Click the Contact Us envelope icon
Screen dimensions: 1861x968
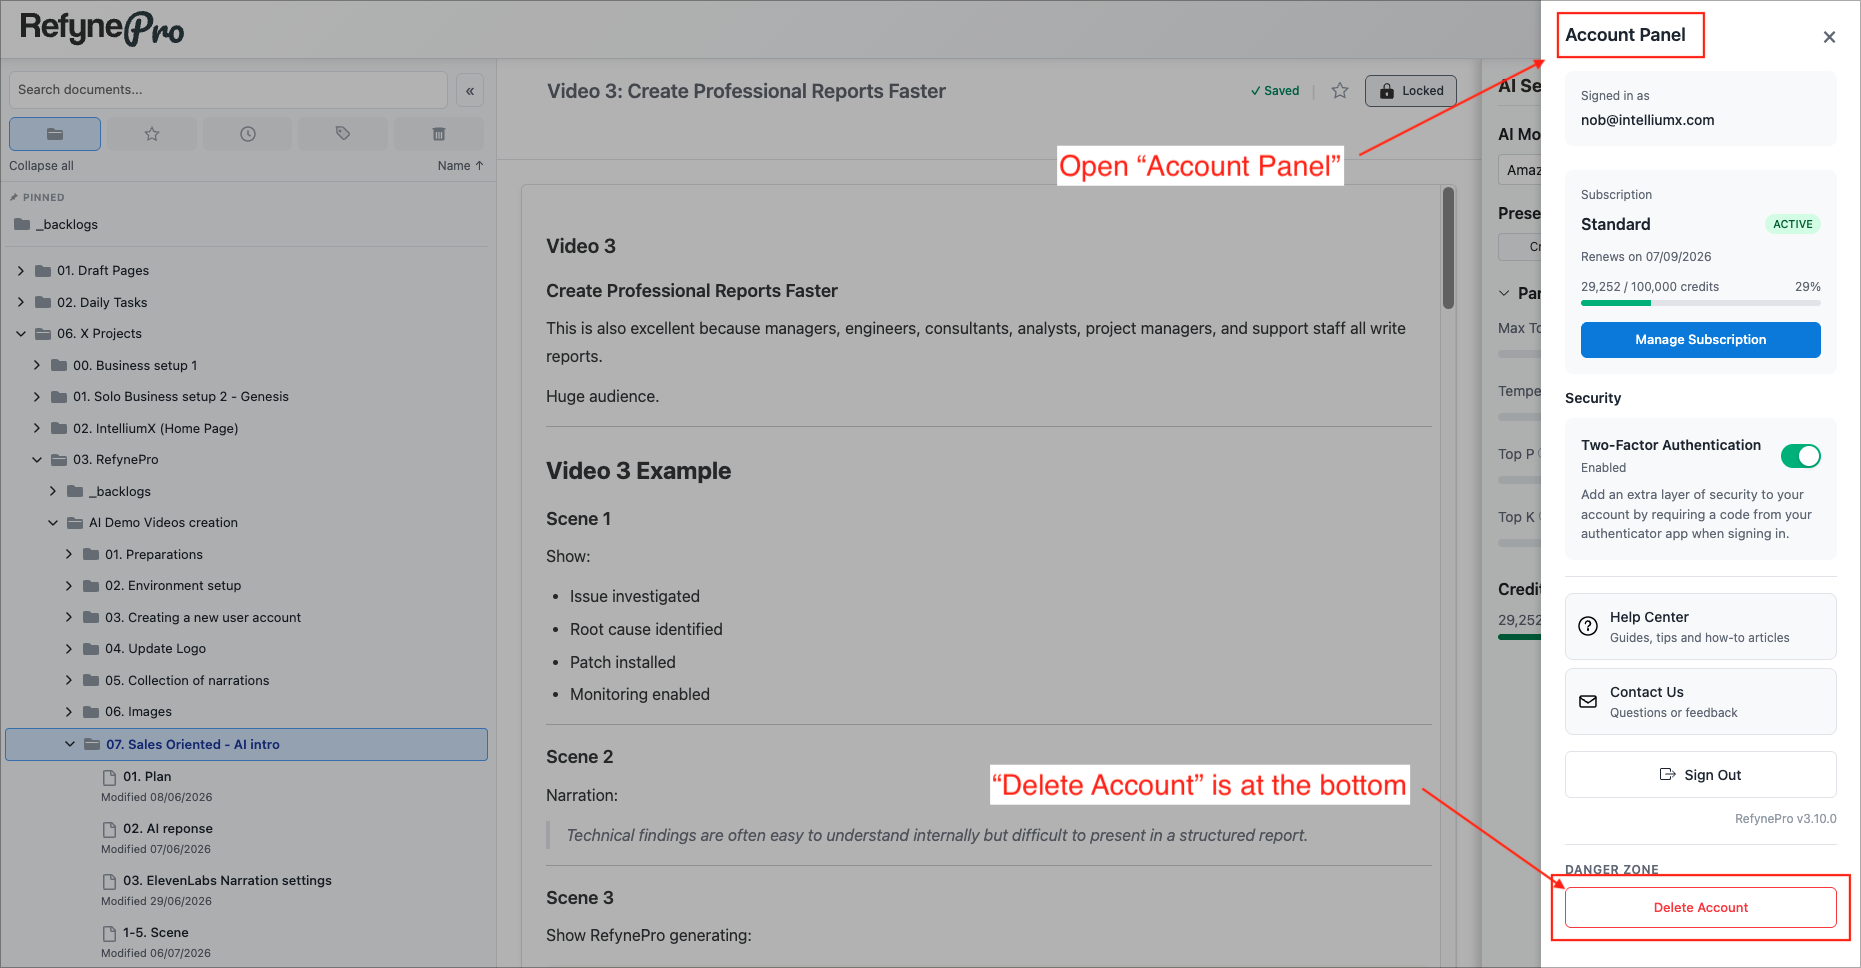point(1588,702)
